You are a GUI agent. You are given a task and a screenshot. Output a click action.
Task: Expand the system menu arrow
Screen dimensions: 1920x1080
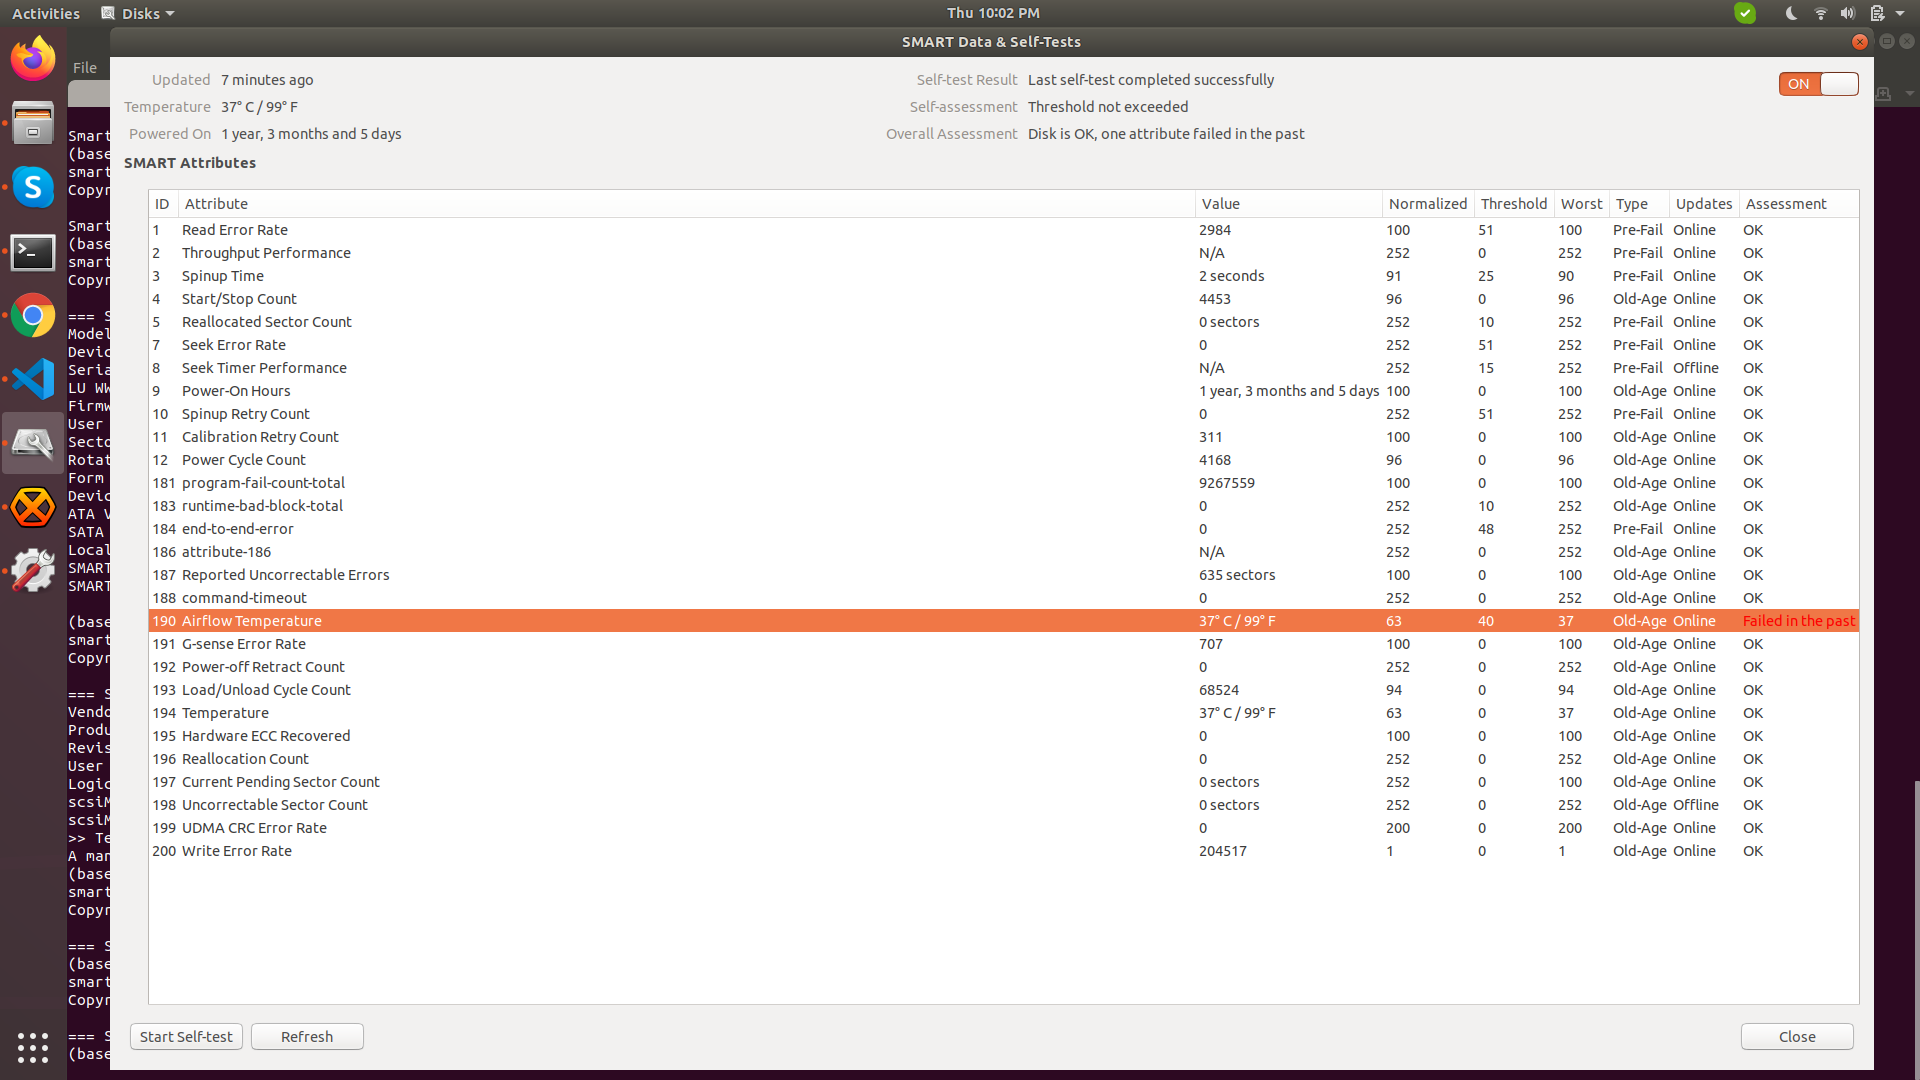click(1900, 13)
